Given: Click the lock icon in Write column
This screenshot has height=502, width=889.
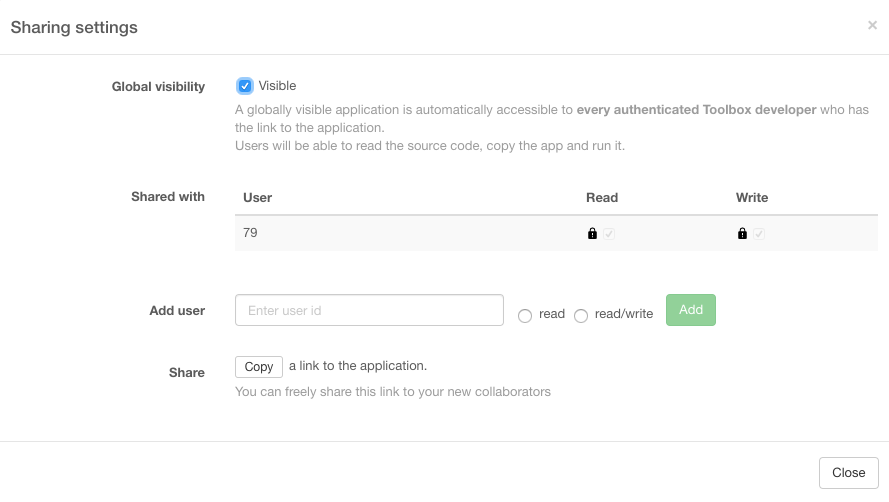Looking at the screenshot, I should tap(742, 233).
